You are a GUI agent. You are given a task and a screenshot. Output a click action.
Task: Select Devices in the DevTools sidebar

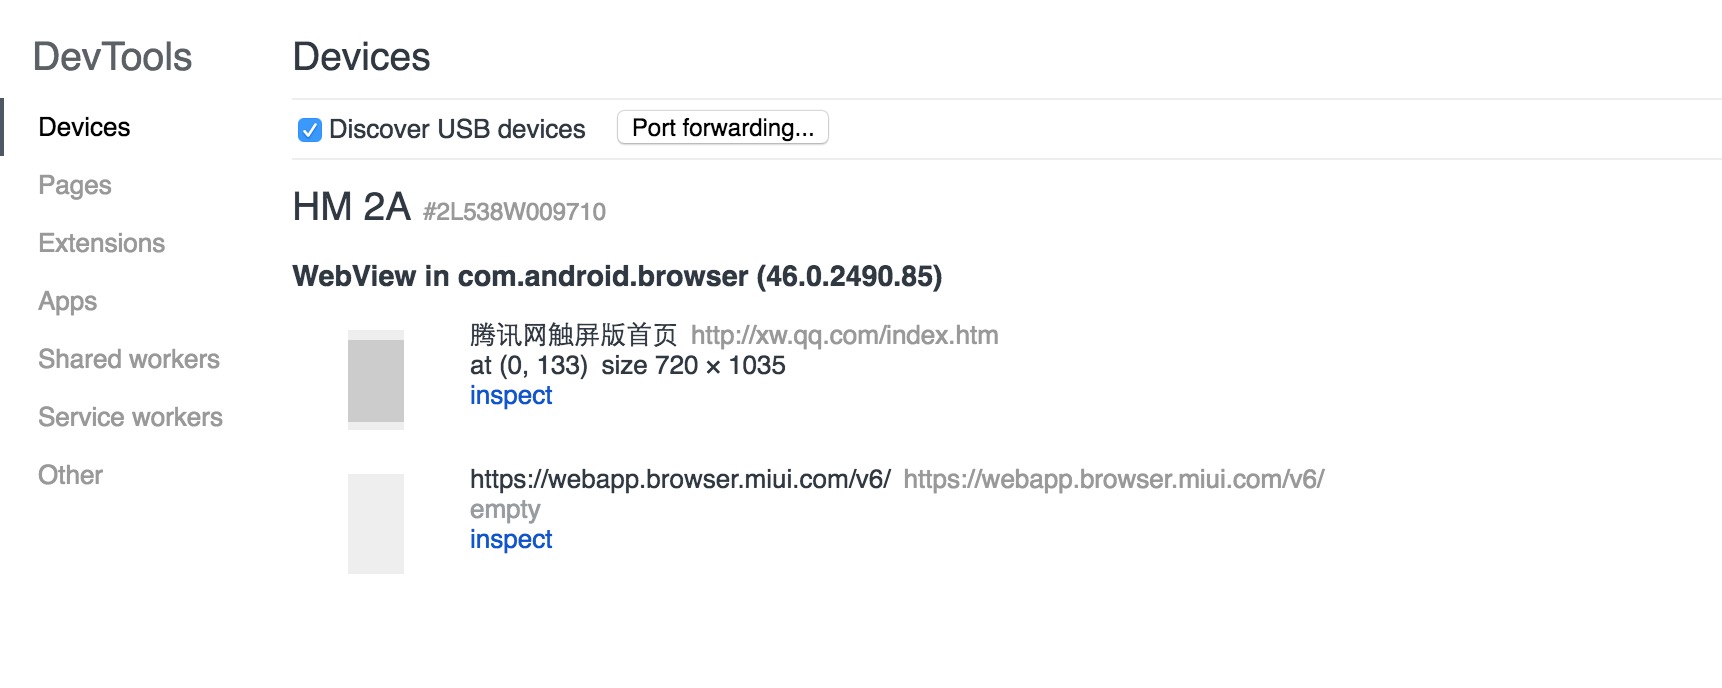(x=84, y=127)
